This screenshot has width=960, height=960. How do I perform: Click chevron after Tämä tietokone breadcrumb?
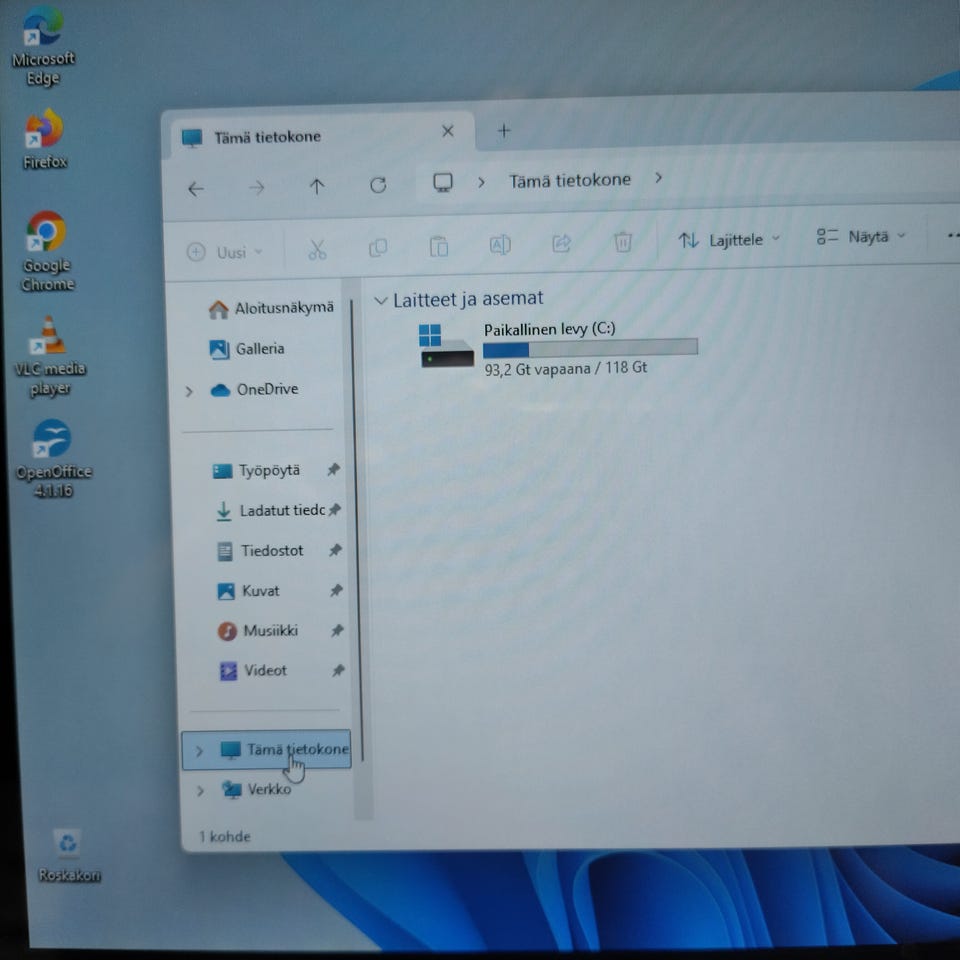click(658, 178)
